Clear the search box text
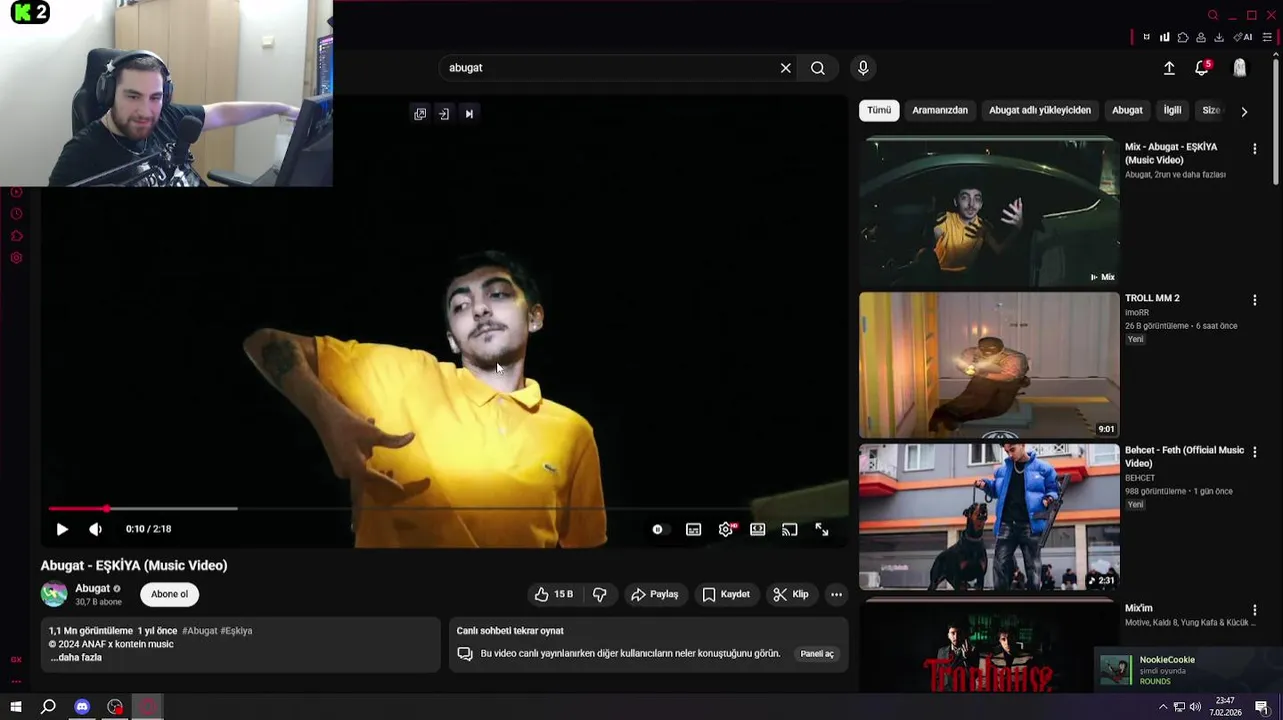The width and height of the screenshot is (1283, 720). (786, 68)
